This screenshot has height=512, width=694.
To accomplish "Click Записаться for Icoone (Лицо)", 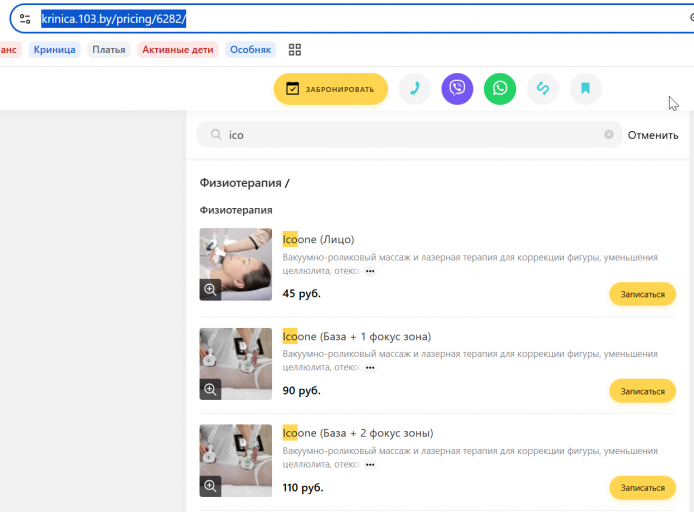I will 642,294.
